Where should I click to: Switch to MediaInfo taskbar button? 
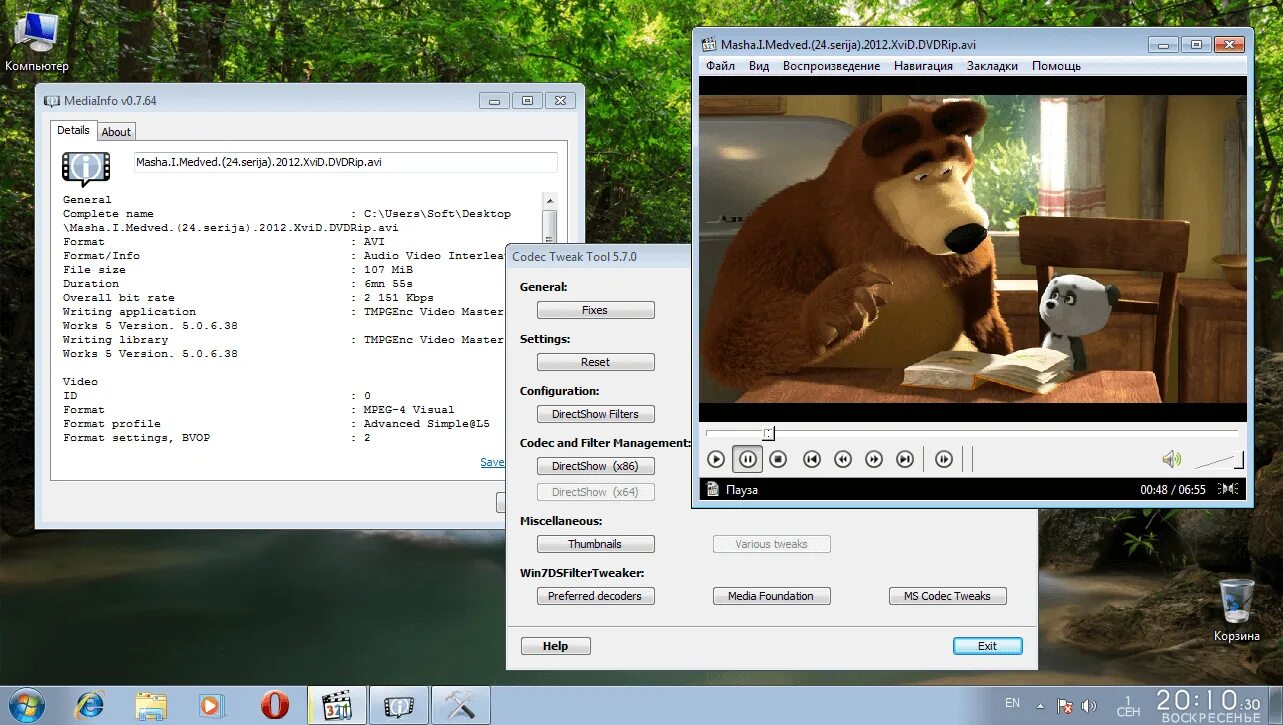pyautogui.click(x=399, y=705)
